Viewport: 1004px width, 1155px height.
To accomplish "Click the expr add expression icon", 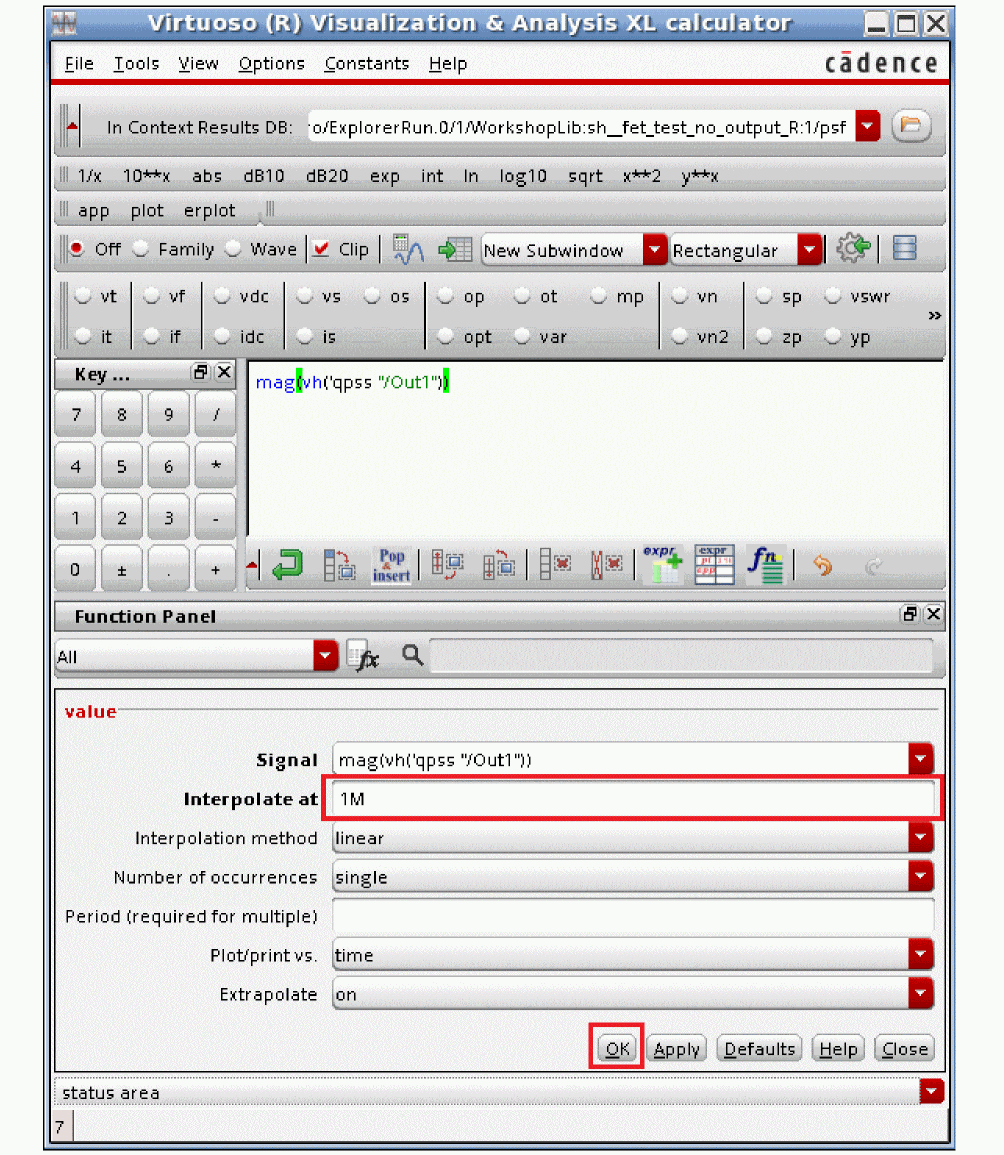I will coord(662,565).
